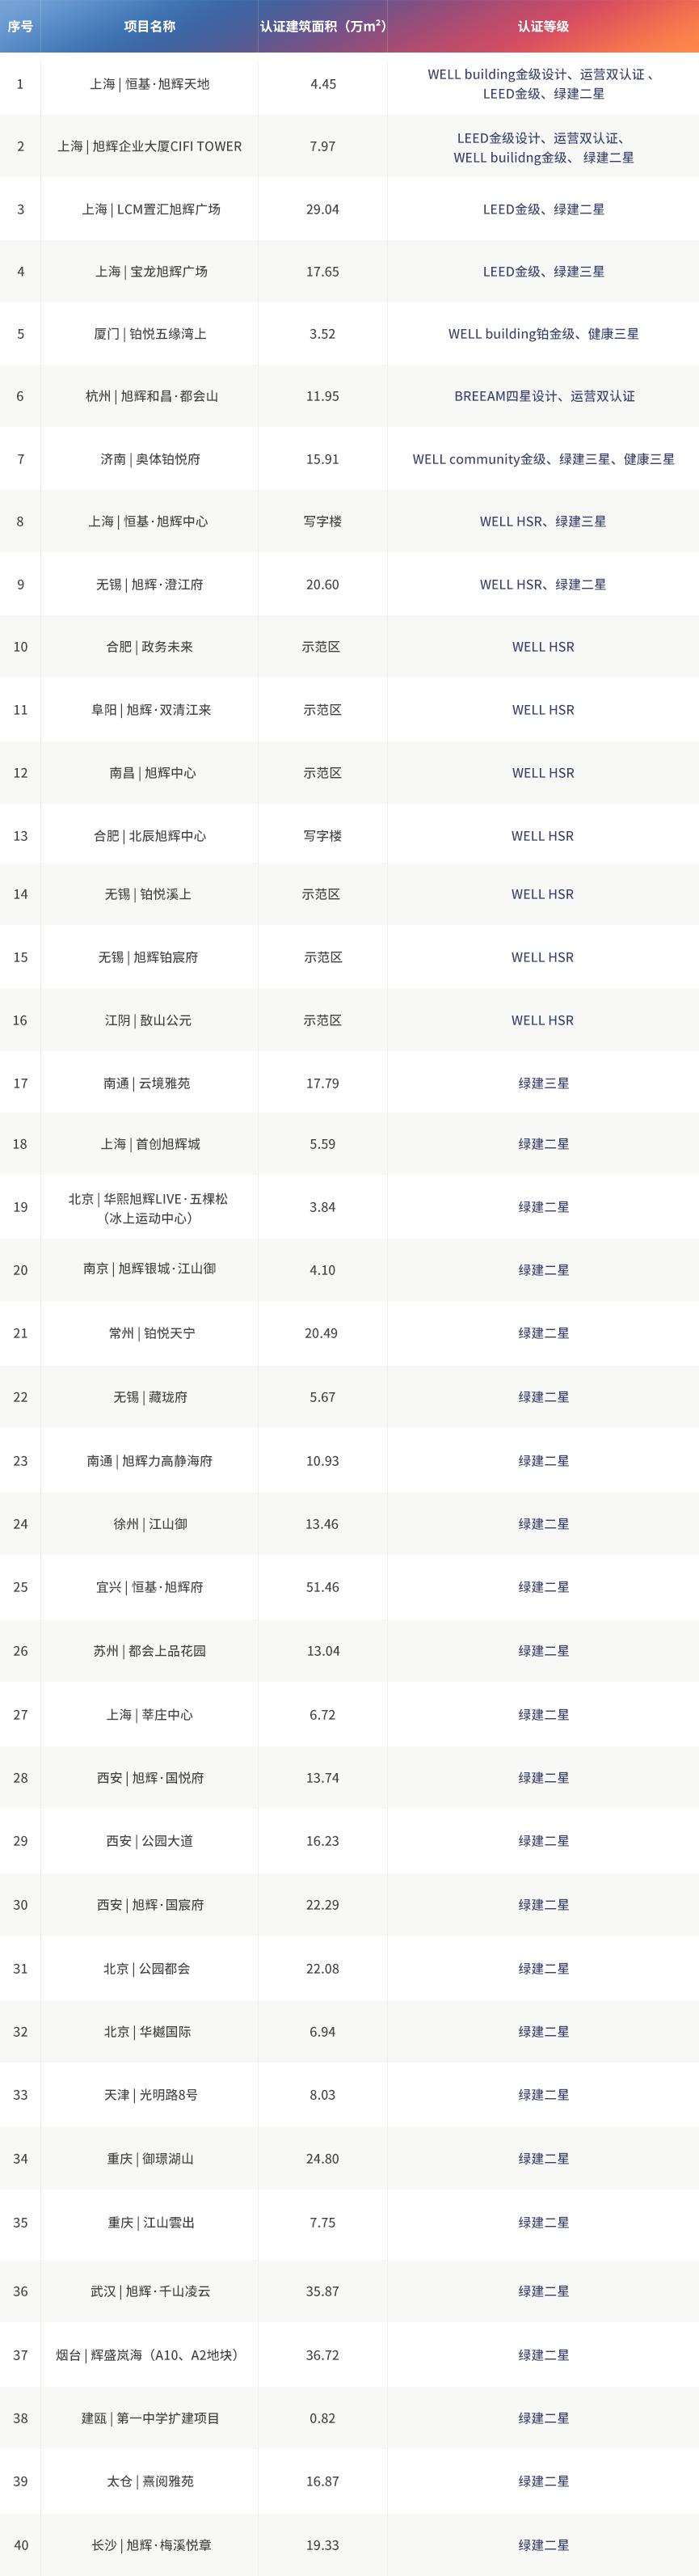Select "长沙 | 旭辉·梅溪悦章" cell
The width and height of the screenshot is (699, 2576).
151,2545
